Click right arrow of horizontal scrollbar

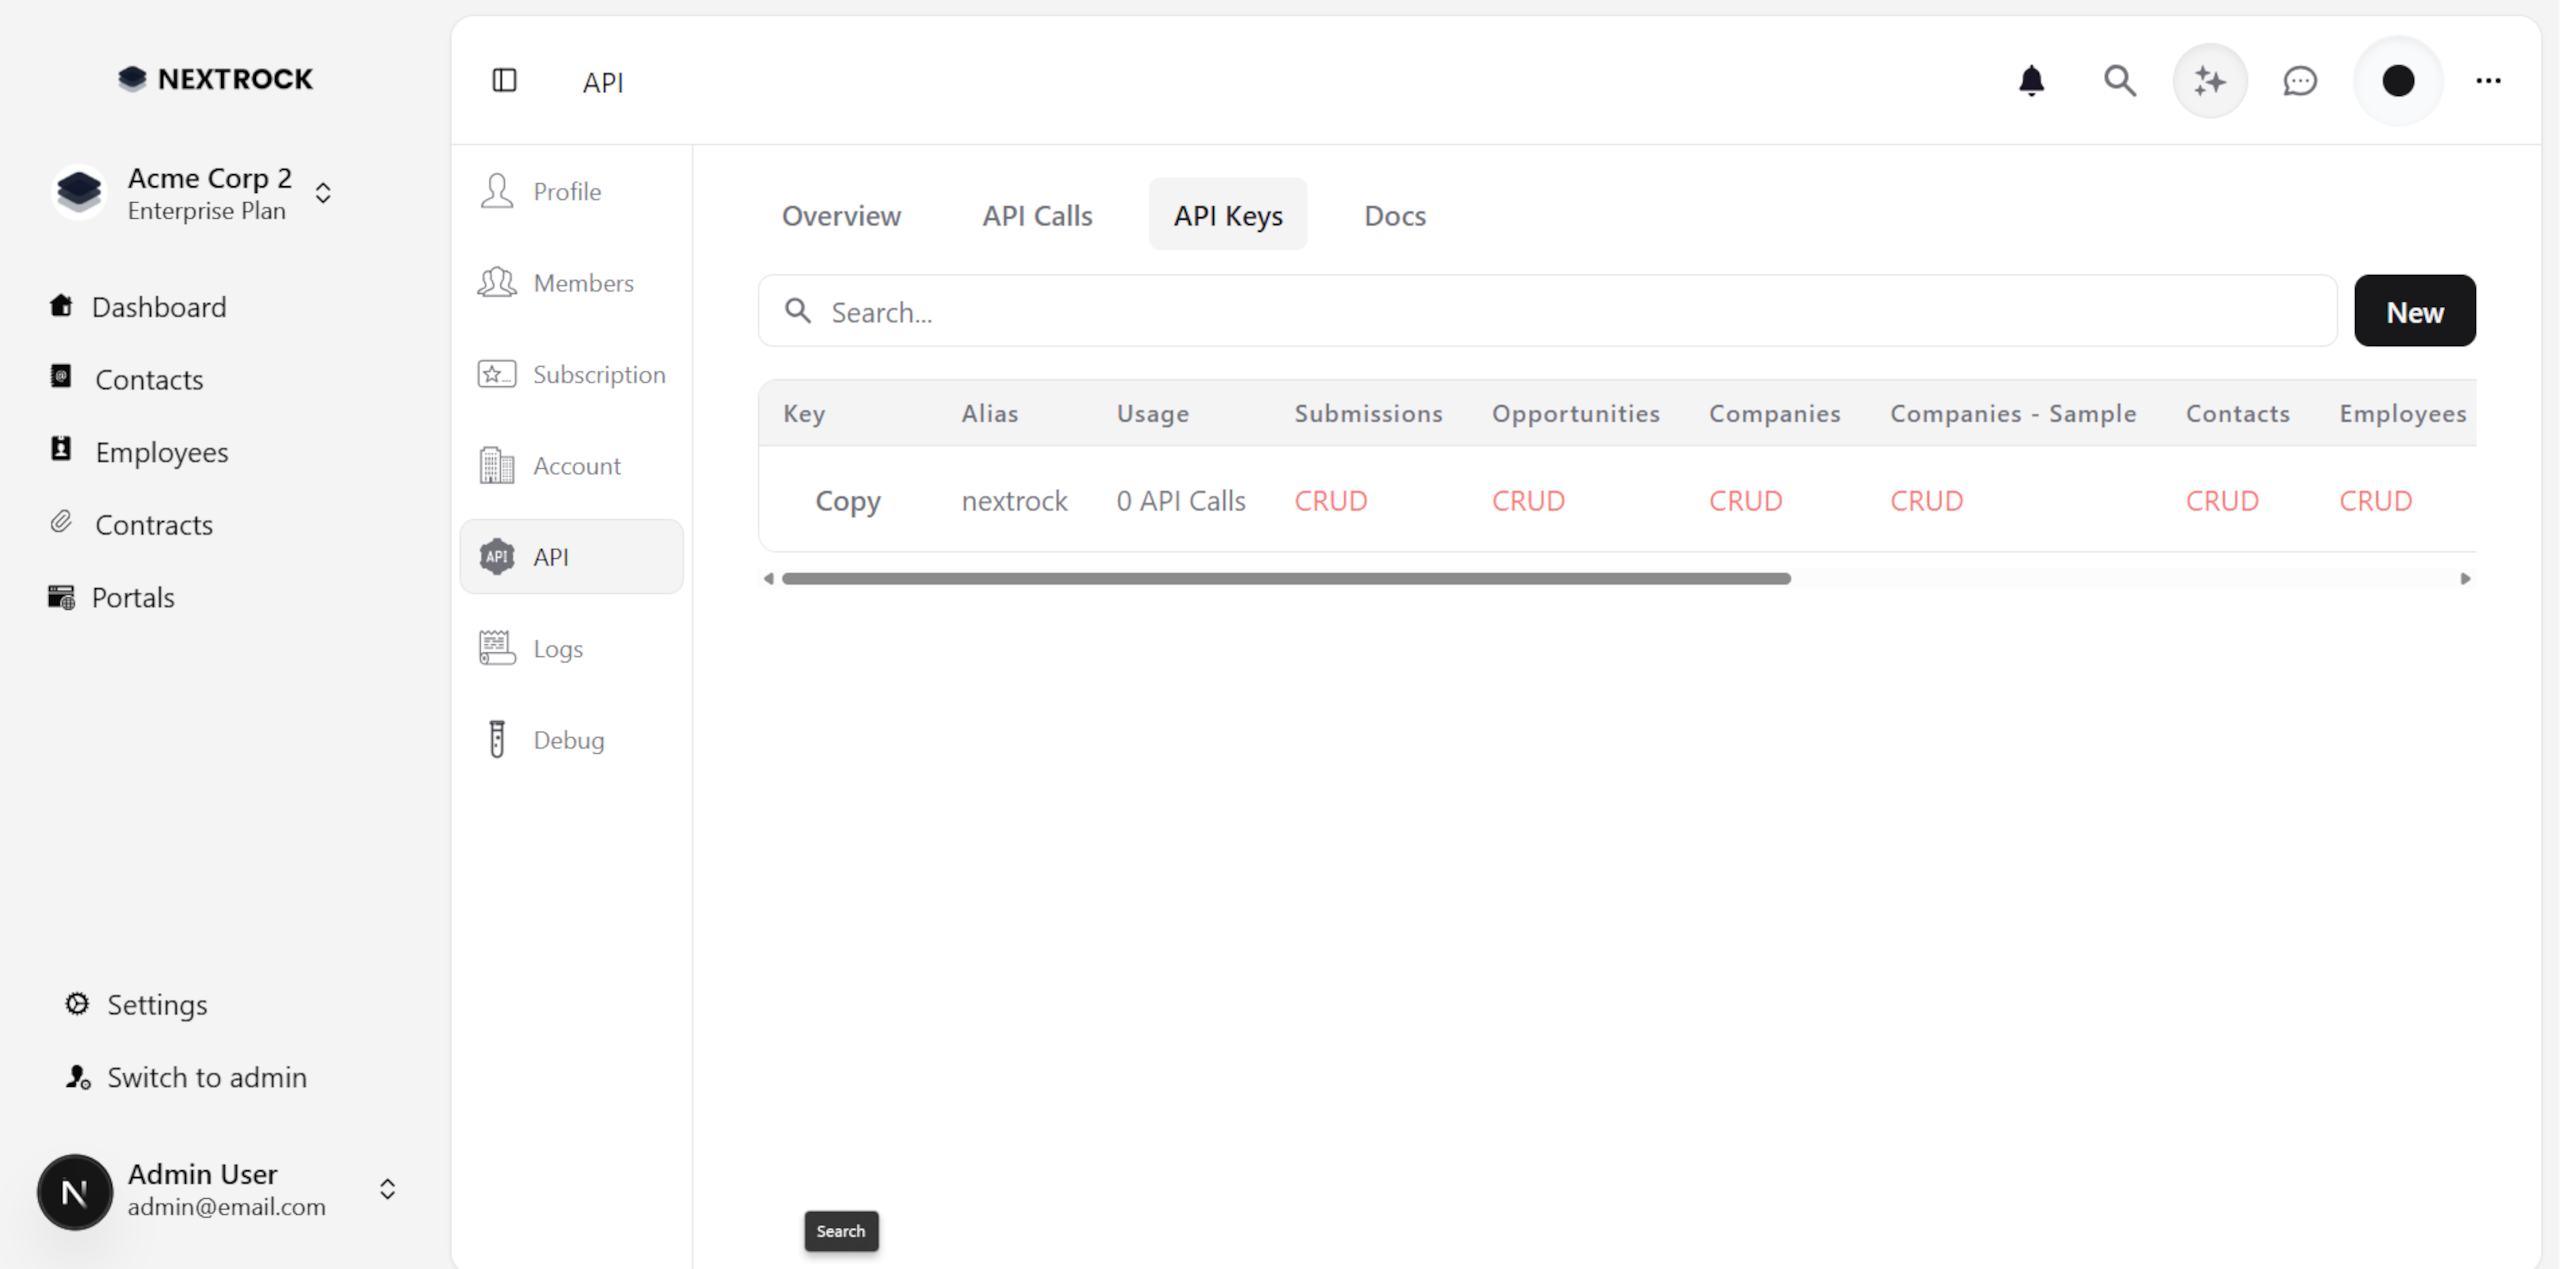pyautogui.click(x=2465, y=578)
